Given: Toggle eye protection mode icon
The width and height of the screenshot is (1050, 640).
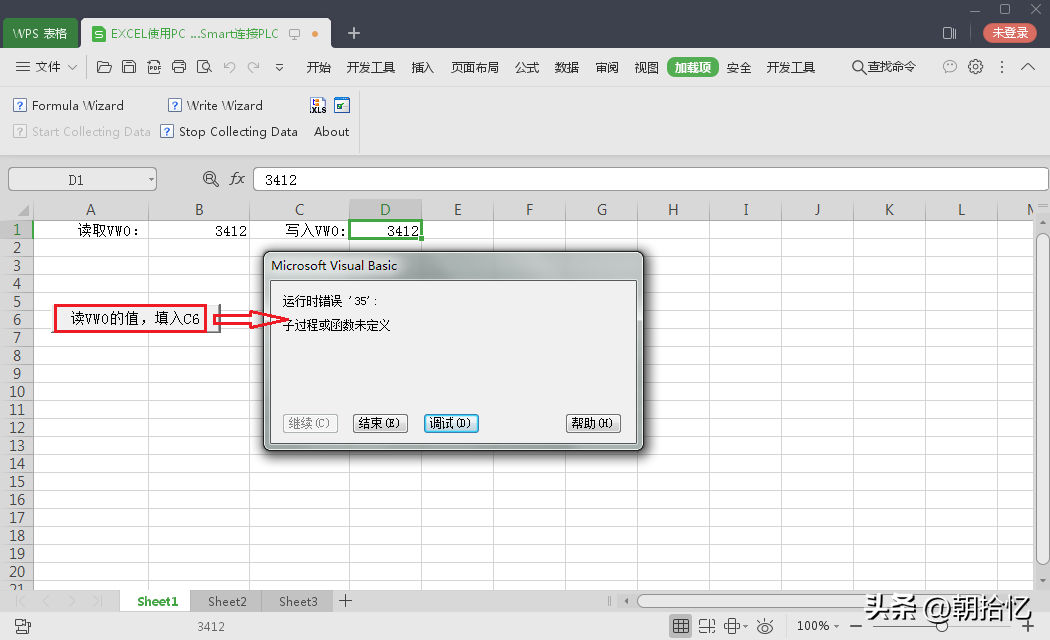Looking at the screenshot, I should tap(765, 626).
